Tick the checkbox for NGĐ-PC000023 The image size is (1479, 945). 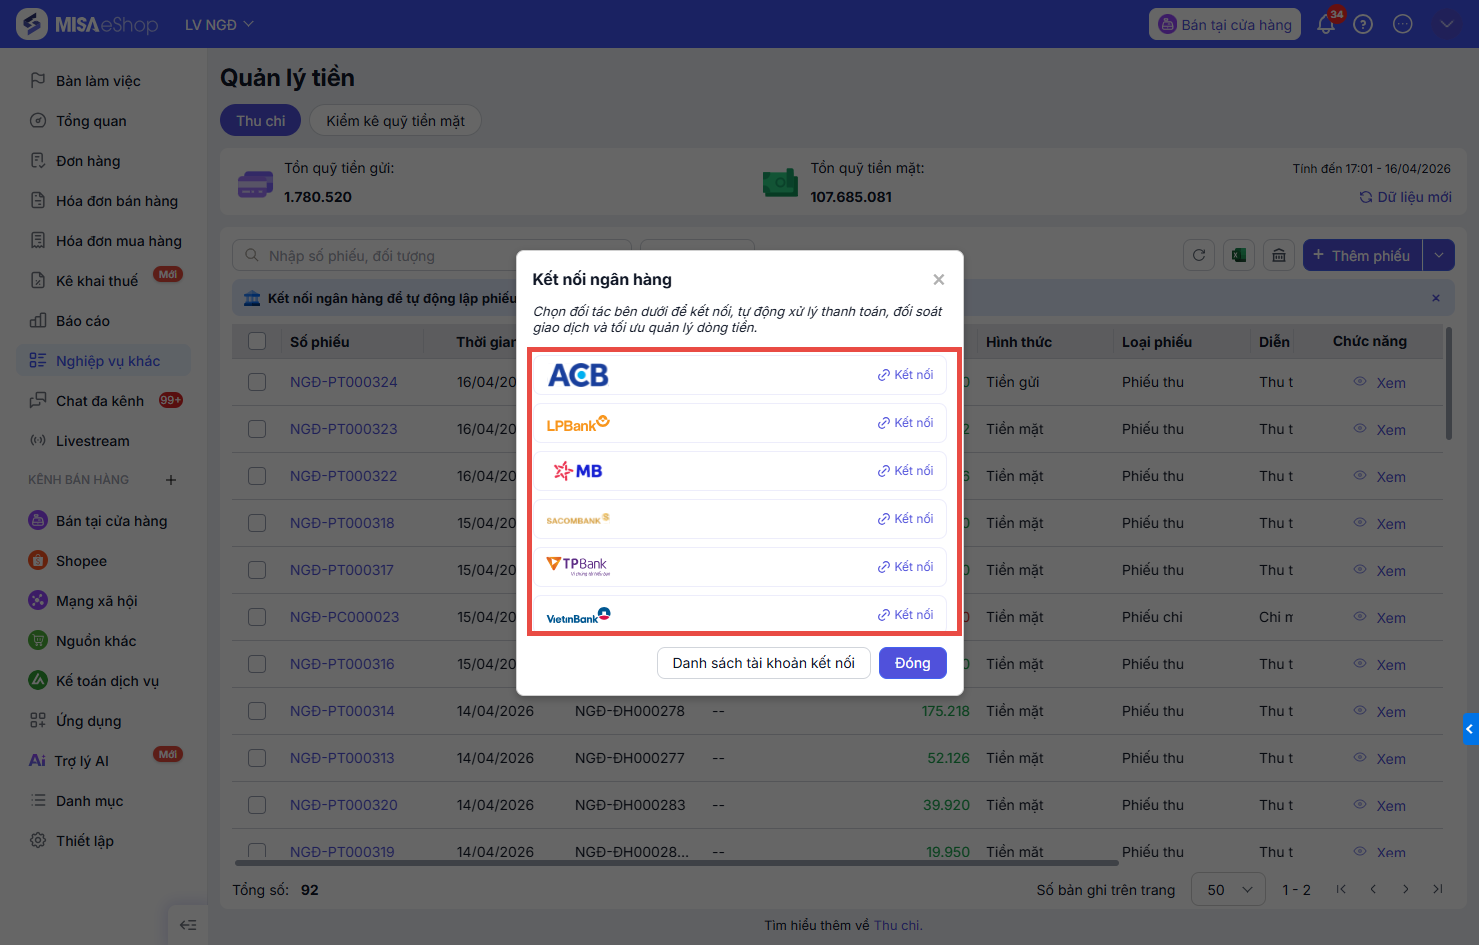[257, 617]
